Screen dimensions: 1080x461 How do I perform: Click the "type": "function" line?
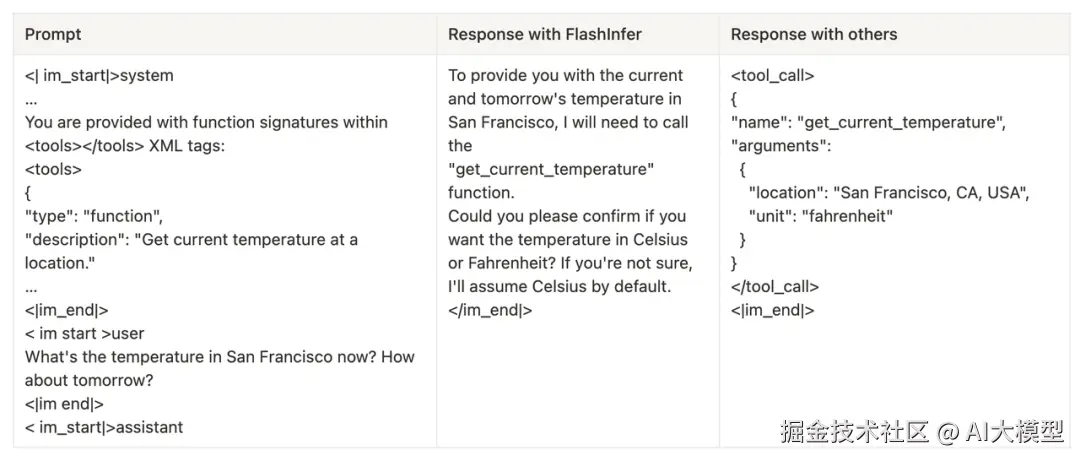94,216
